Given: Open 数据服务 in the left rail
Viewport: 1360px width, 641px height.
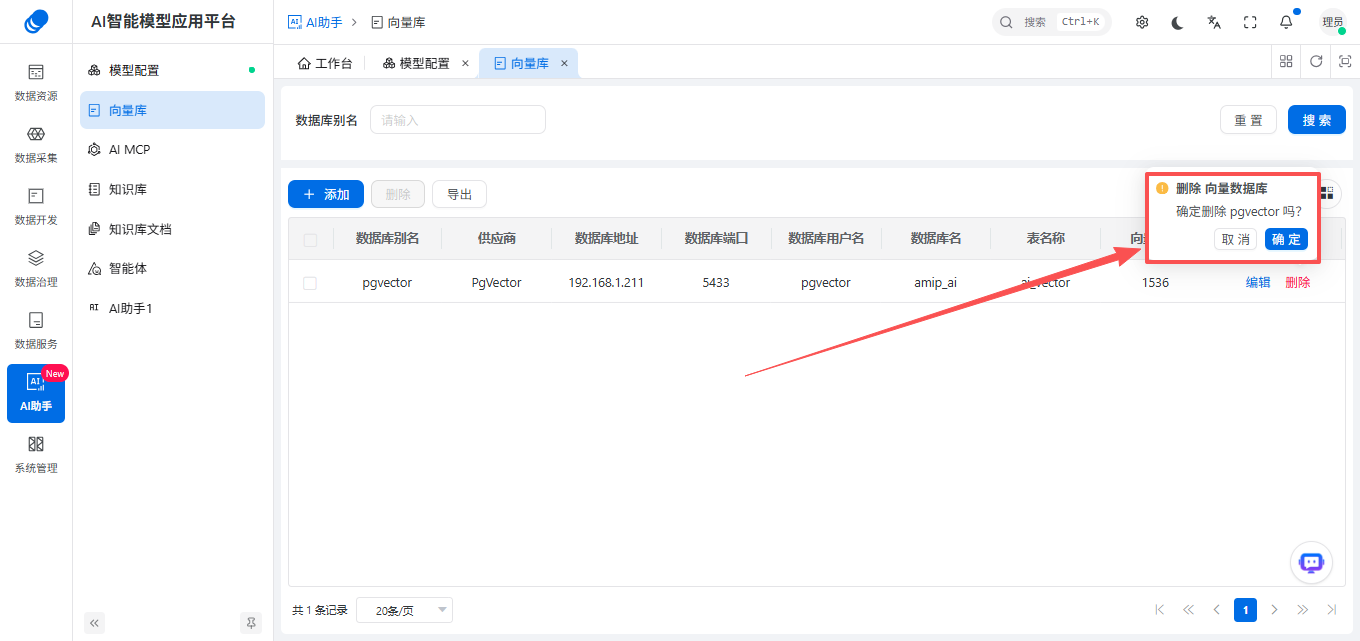Looking at the screenshot, I should pos(36,331).
